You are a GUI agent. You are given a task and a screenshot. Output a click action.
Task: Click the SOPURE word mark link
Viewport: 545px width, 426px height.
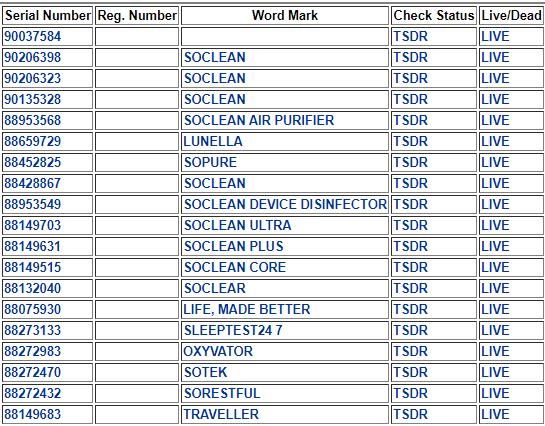(210, 162)
